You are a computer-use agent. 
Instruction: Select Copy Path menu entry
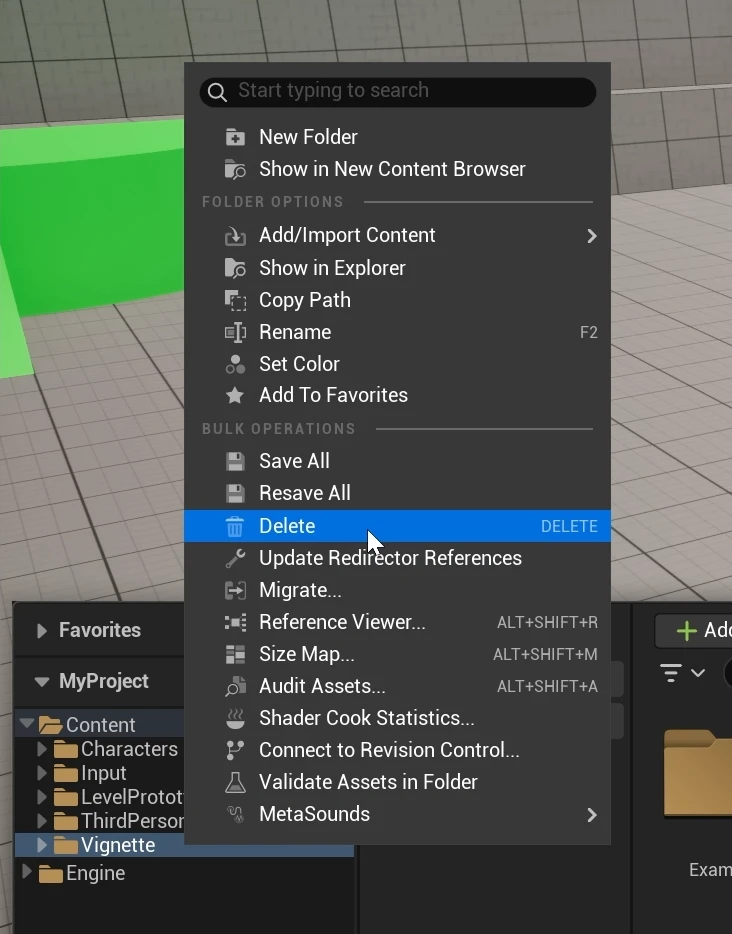397,300
